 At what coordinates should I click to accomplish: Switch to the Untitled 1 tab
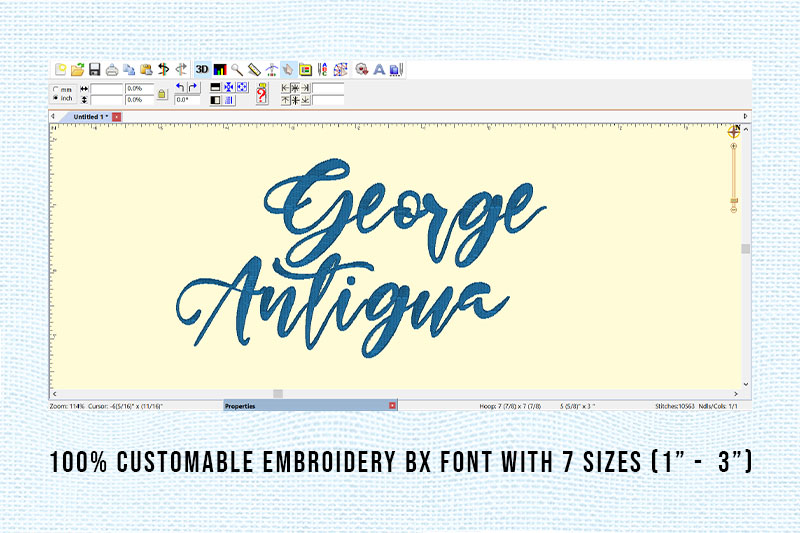(x=91, y=117)
